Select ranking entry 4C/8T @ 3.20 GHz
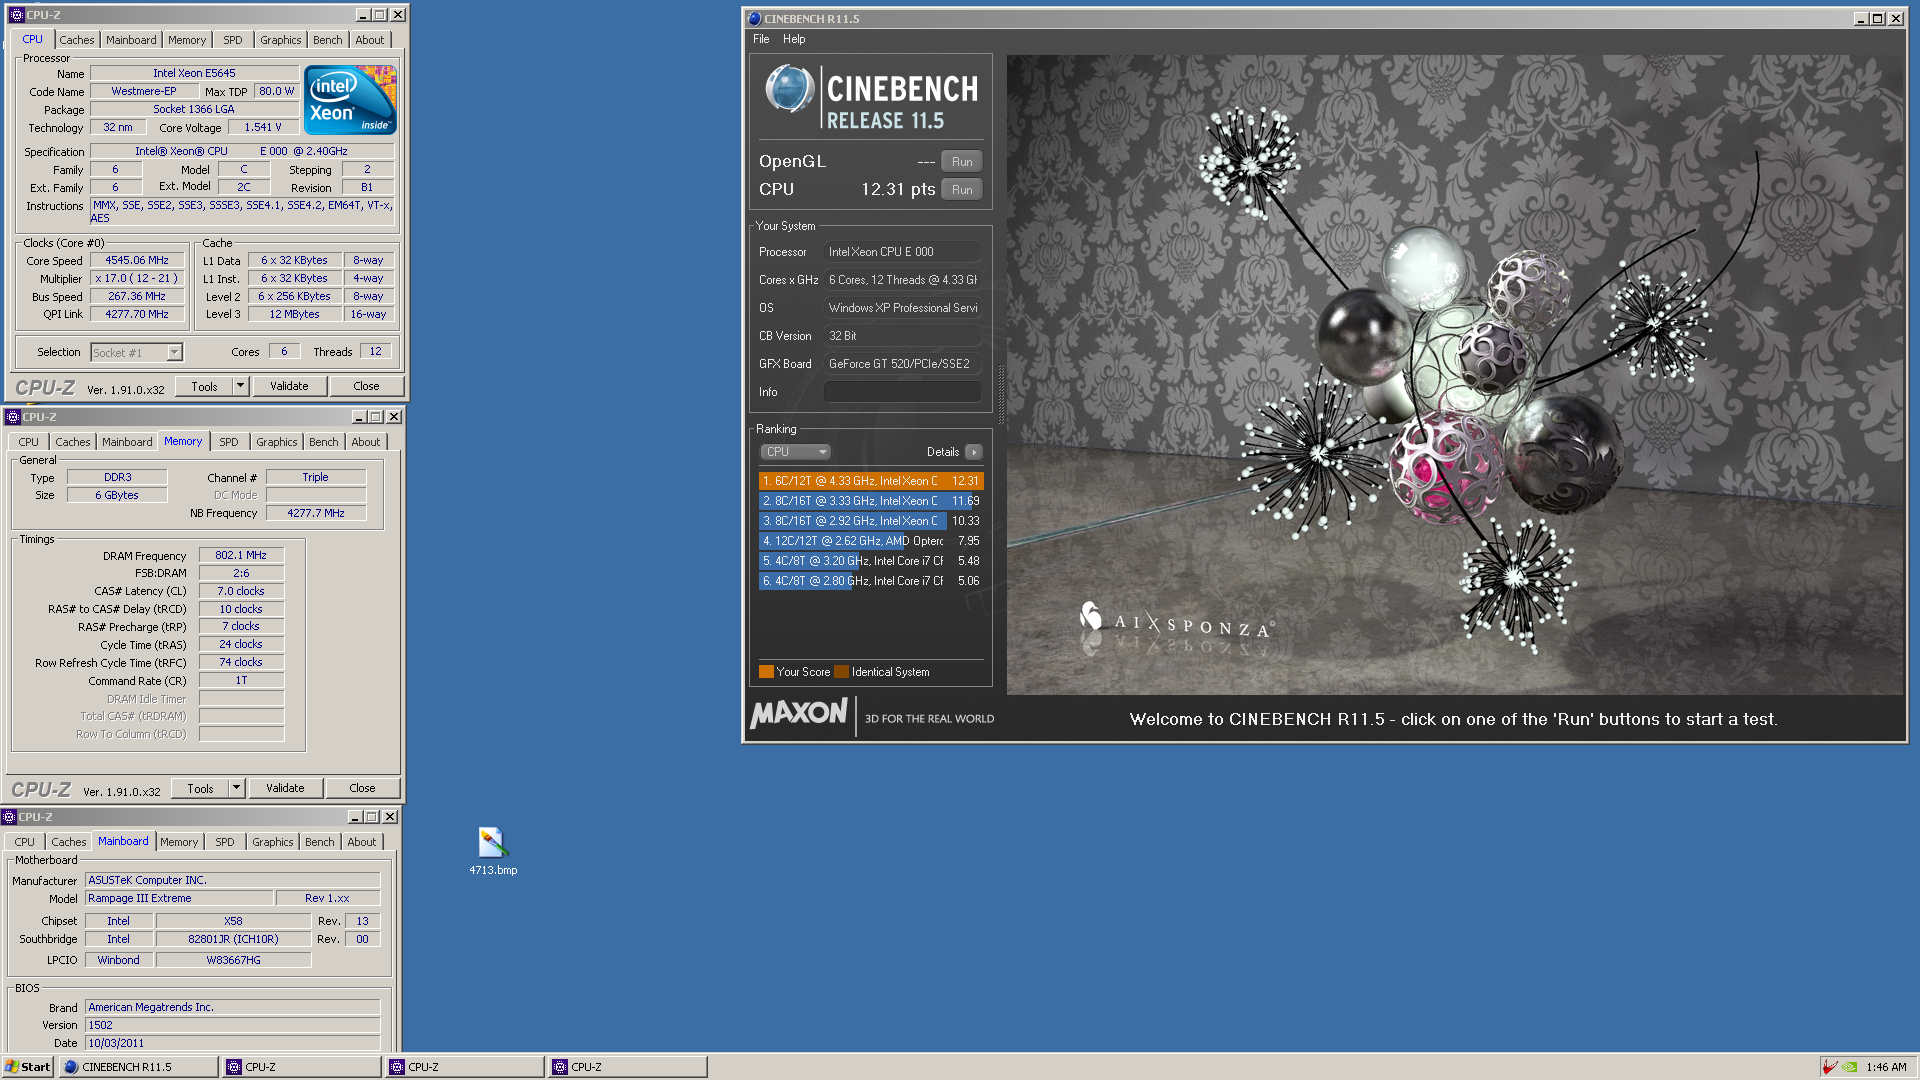The height and width of the screenshot is (1080, 1920). (x=871, y=561)
